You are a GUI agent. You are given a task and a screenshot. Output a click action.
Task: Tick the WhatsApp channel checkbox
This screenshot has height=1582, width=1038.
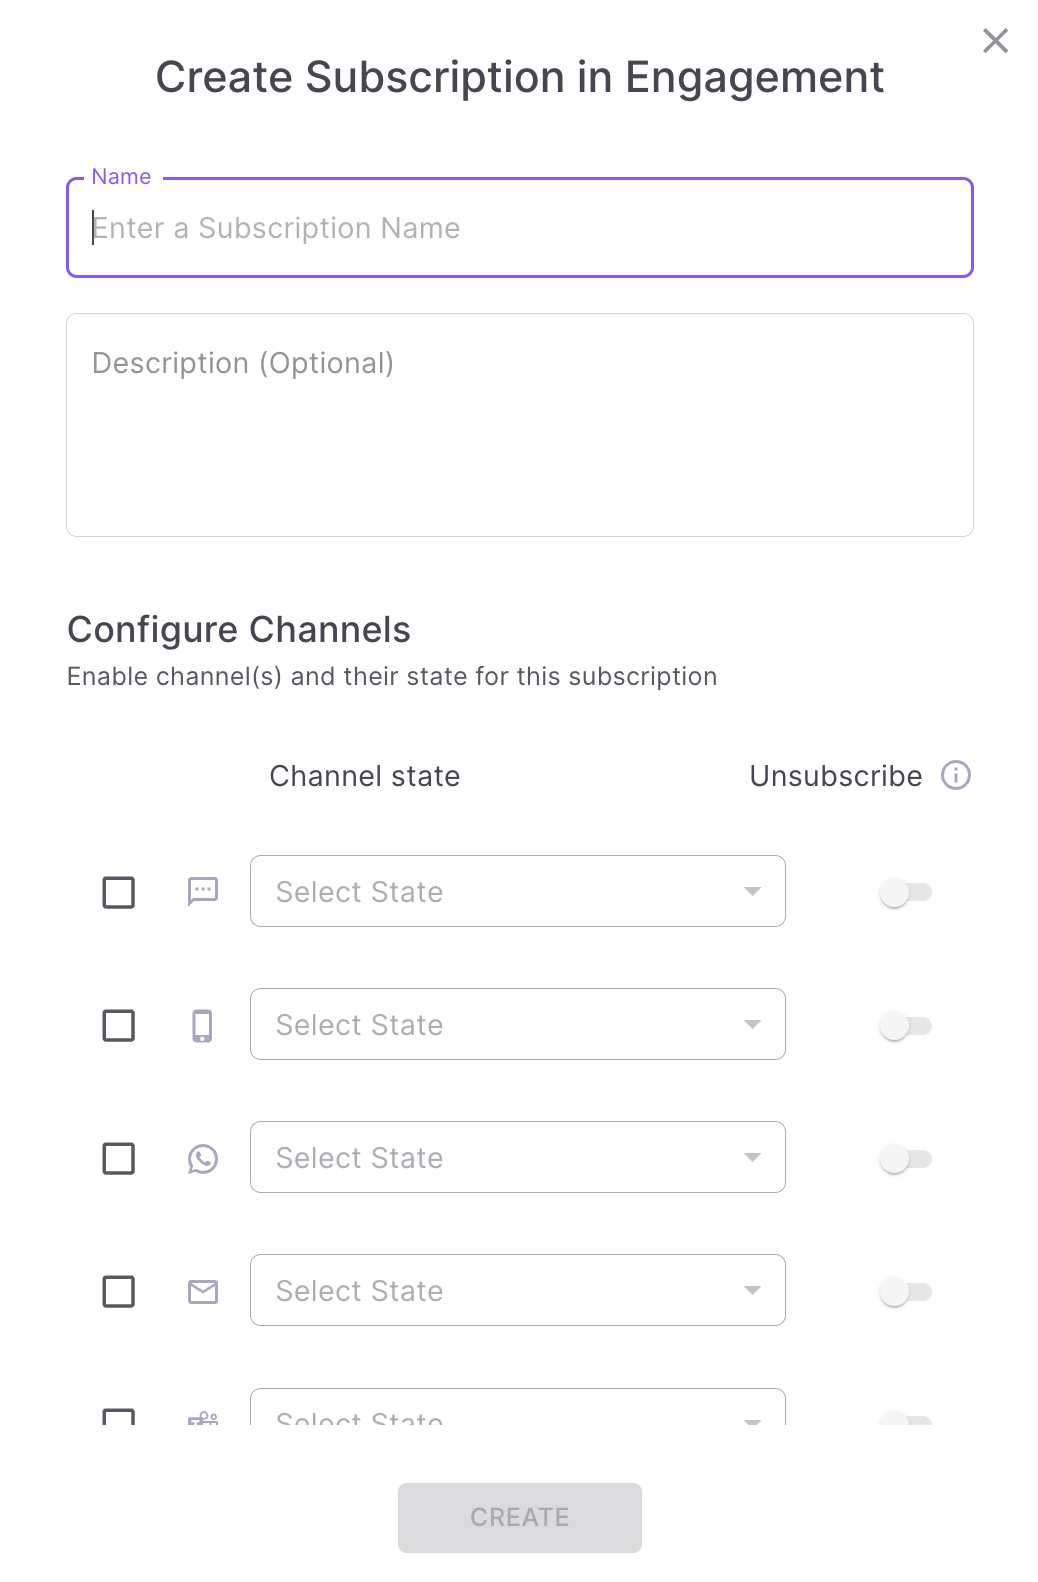coord(119,1158)
